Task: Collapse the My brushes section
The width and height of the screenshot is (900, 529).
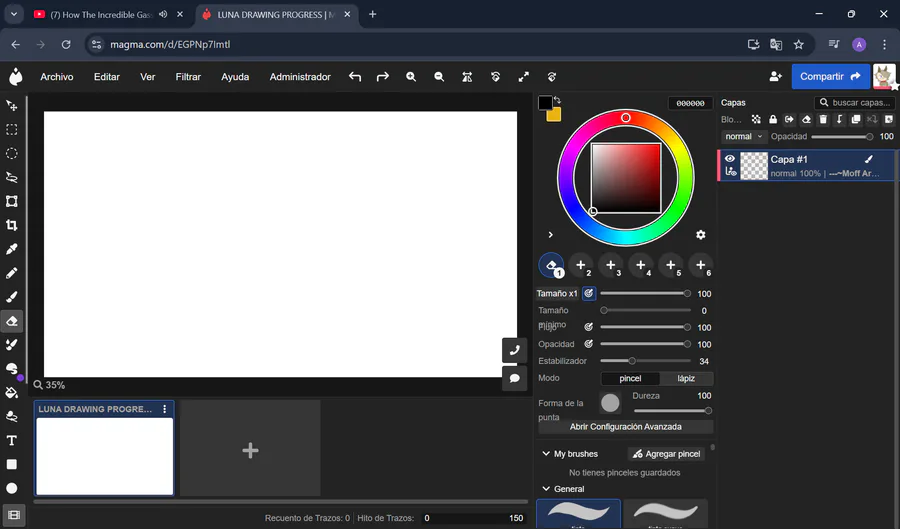Action: [546, 453]
